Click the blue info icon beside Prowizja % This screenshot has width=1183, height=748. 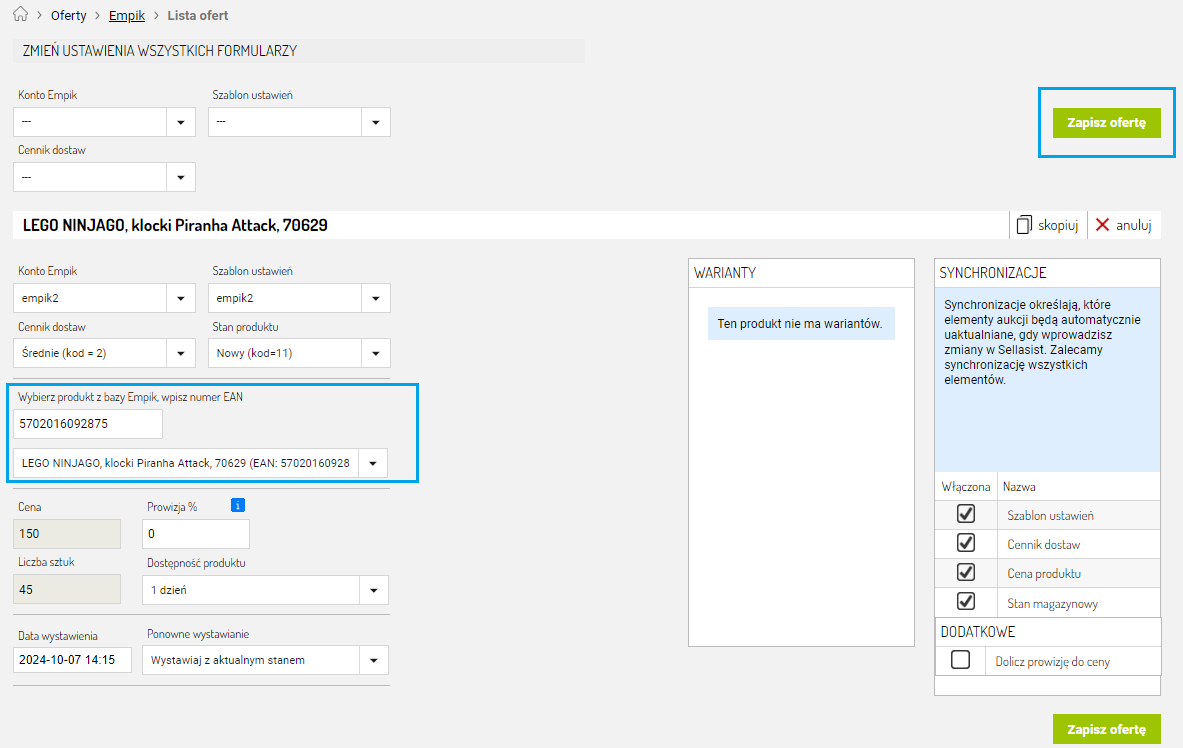(x=237, y=505)
